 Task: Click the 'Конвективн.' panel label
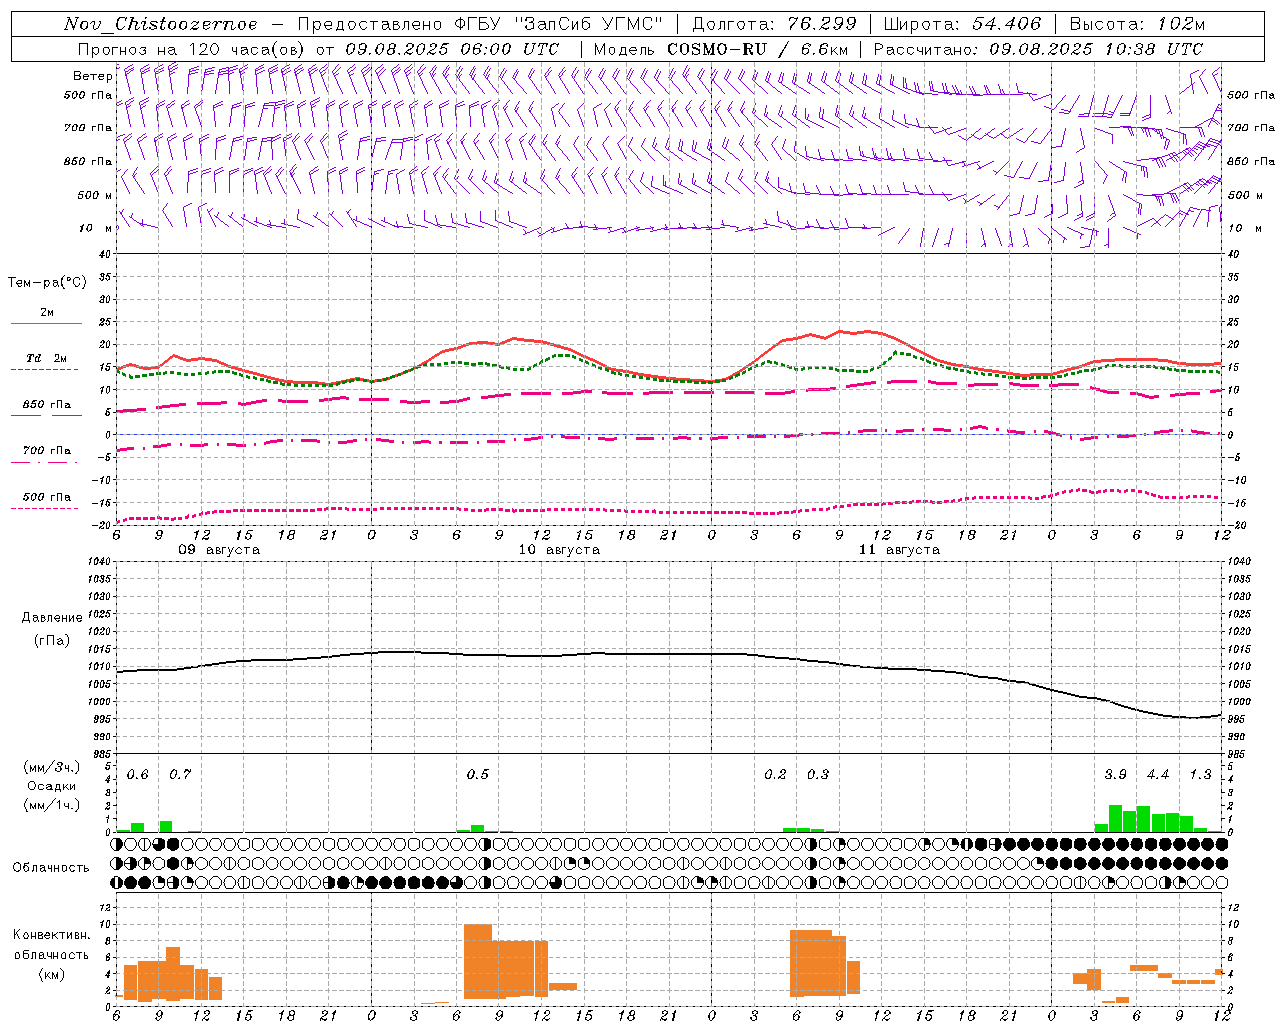52,935
